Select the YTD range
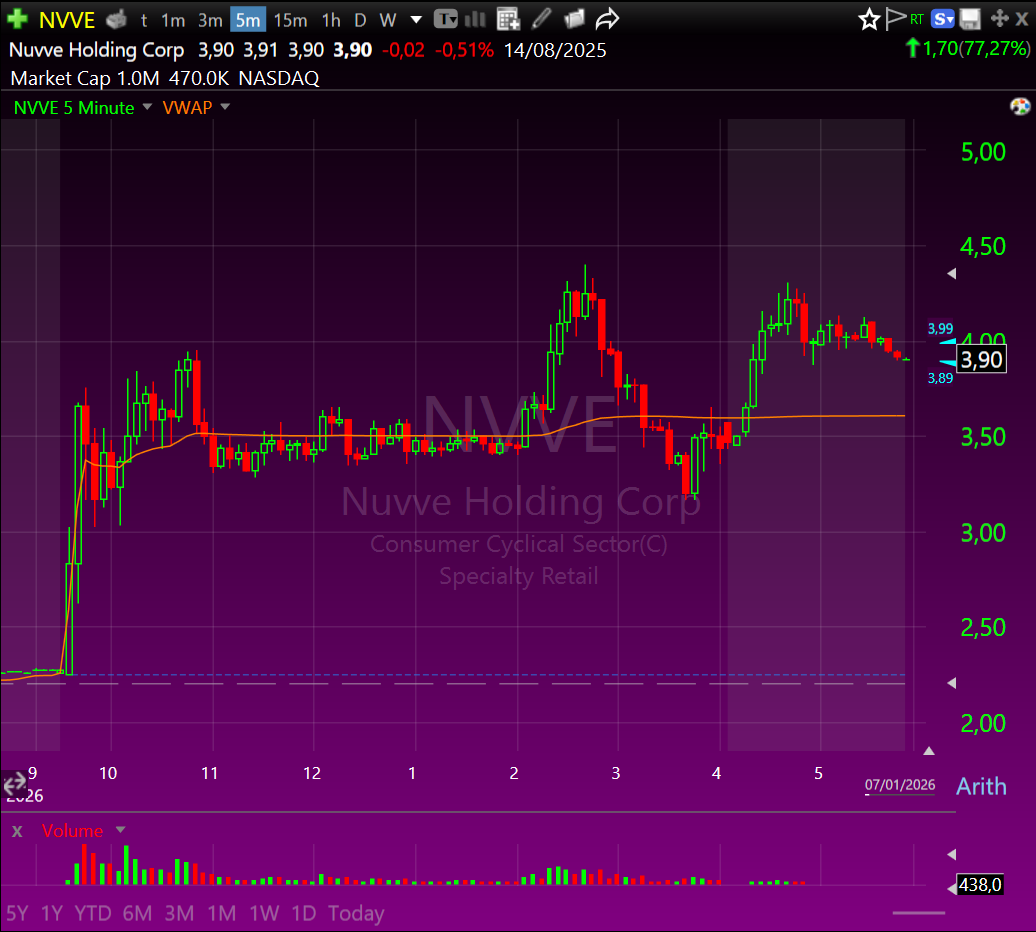The height and width of the screenshot is (932, 1036). click(92, 913)
